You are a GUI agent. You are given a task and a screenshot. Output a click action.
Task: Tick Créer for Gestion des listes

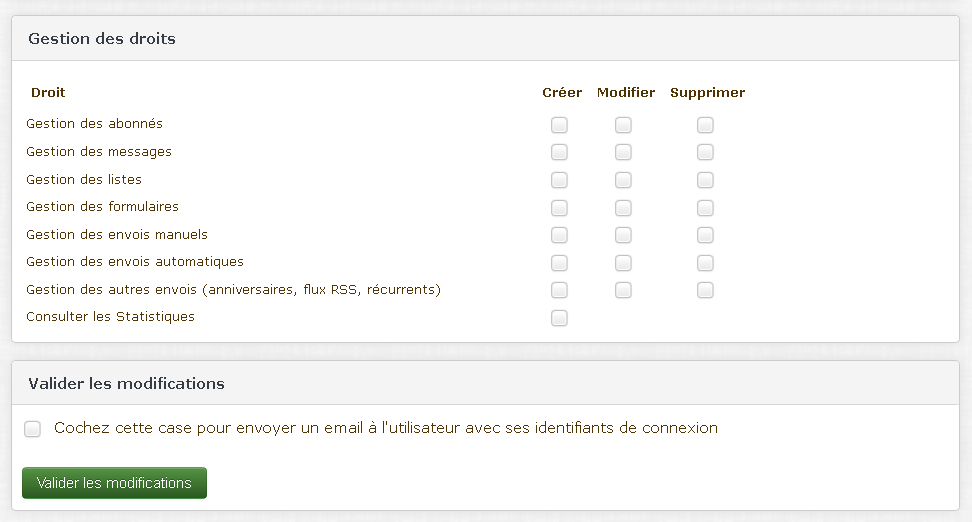click(x=559, y=180)
